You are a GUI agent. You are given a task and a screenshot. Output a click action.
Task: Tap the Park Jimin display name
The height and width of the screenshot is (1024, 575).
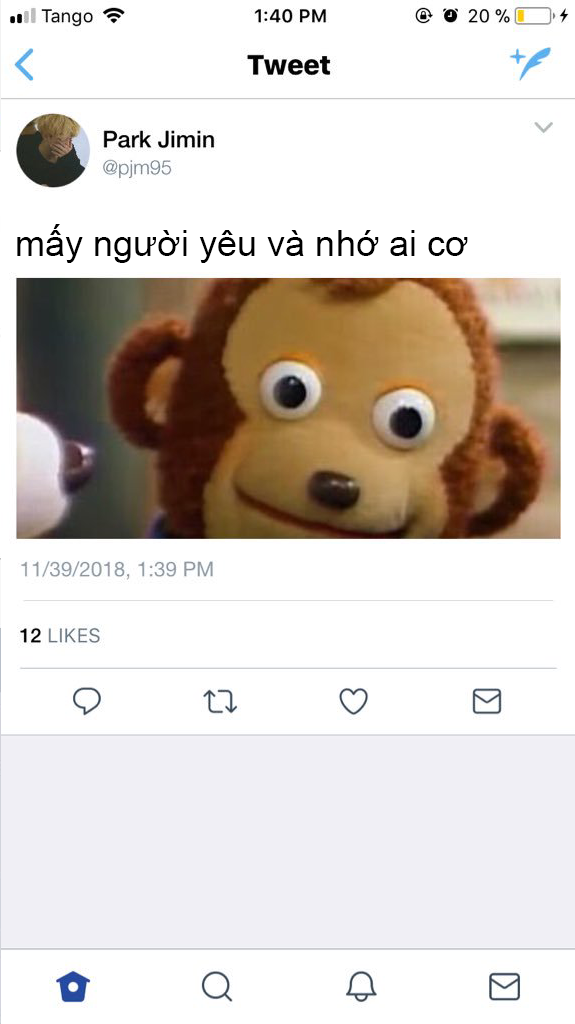tap(159, 139)
